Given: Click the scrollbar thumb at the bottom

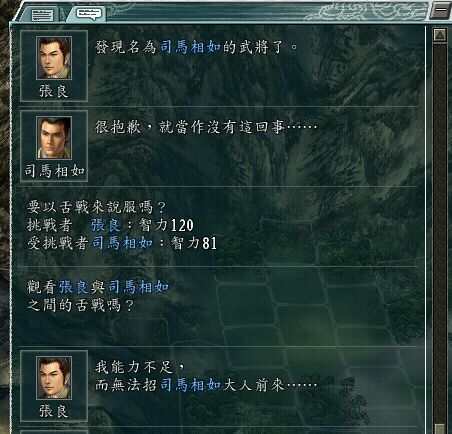Looking at the screenshot, I should (440, 429).
